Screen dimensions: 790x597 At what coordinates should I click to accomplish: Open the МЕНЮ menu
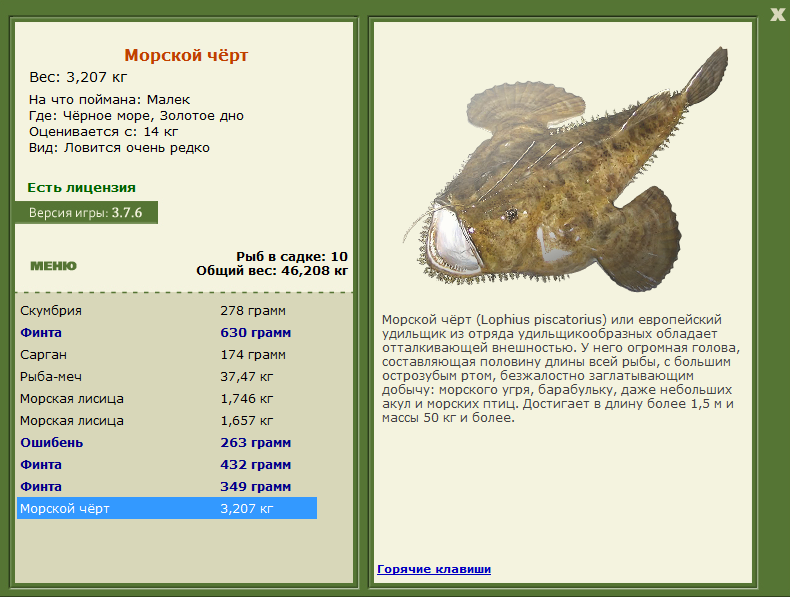tap(53, 266)
